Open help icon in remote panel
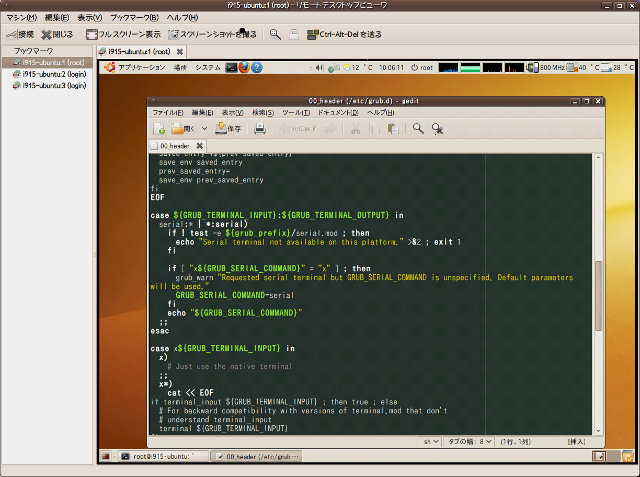Screen dimensions: 640x477 [x=257, y=67]
